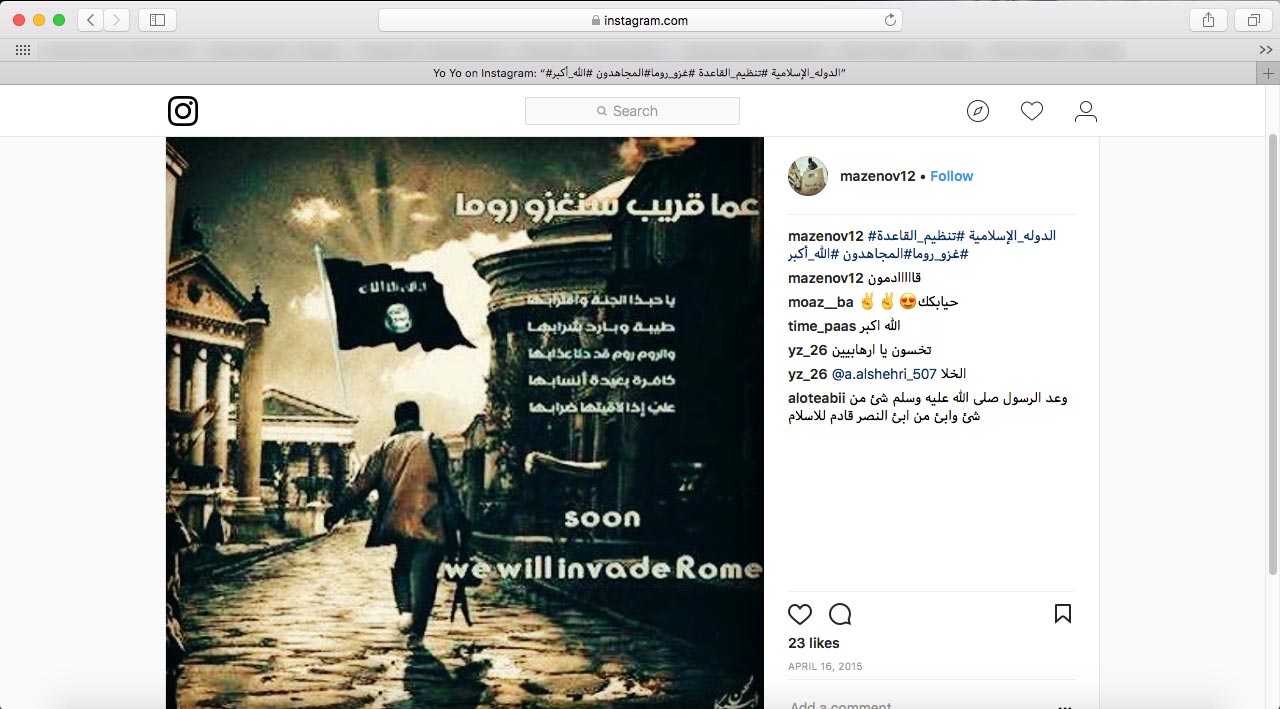This screenshot has width=1280, height=709.
Task: Follow the mazenov12 account
Action: tap(951, 176)
